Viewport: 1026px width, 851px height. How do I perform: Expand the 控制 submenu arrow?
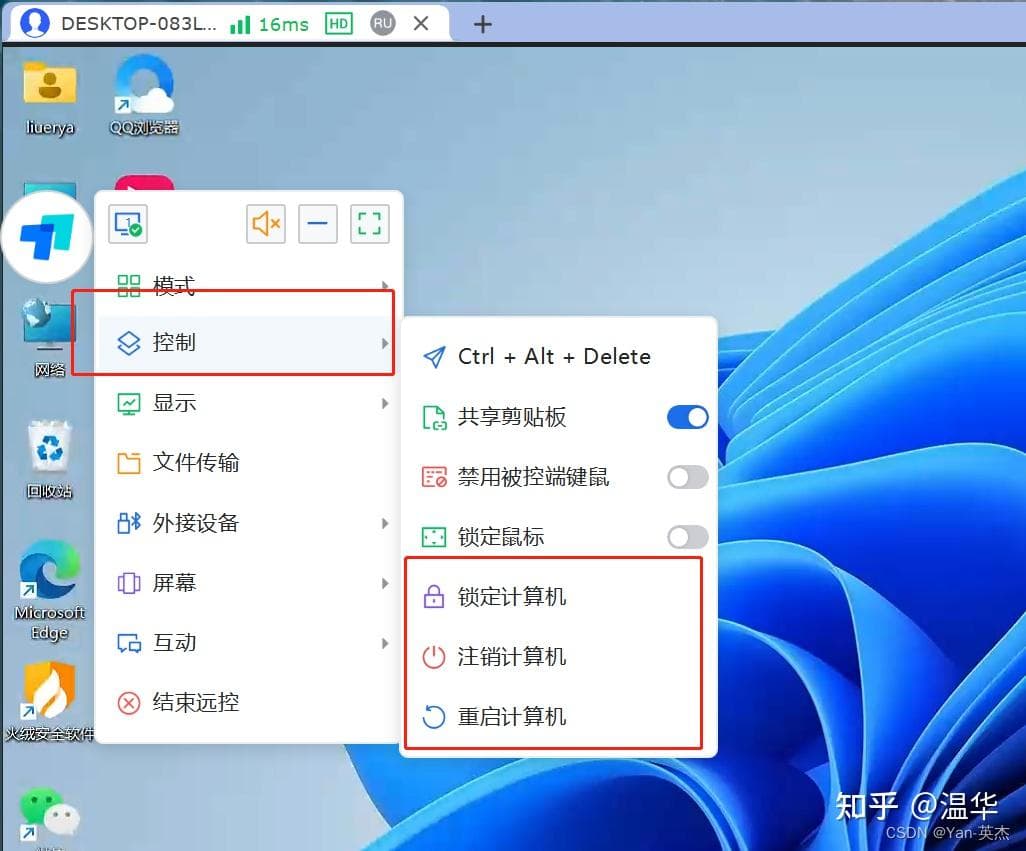coord(385,343)
